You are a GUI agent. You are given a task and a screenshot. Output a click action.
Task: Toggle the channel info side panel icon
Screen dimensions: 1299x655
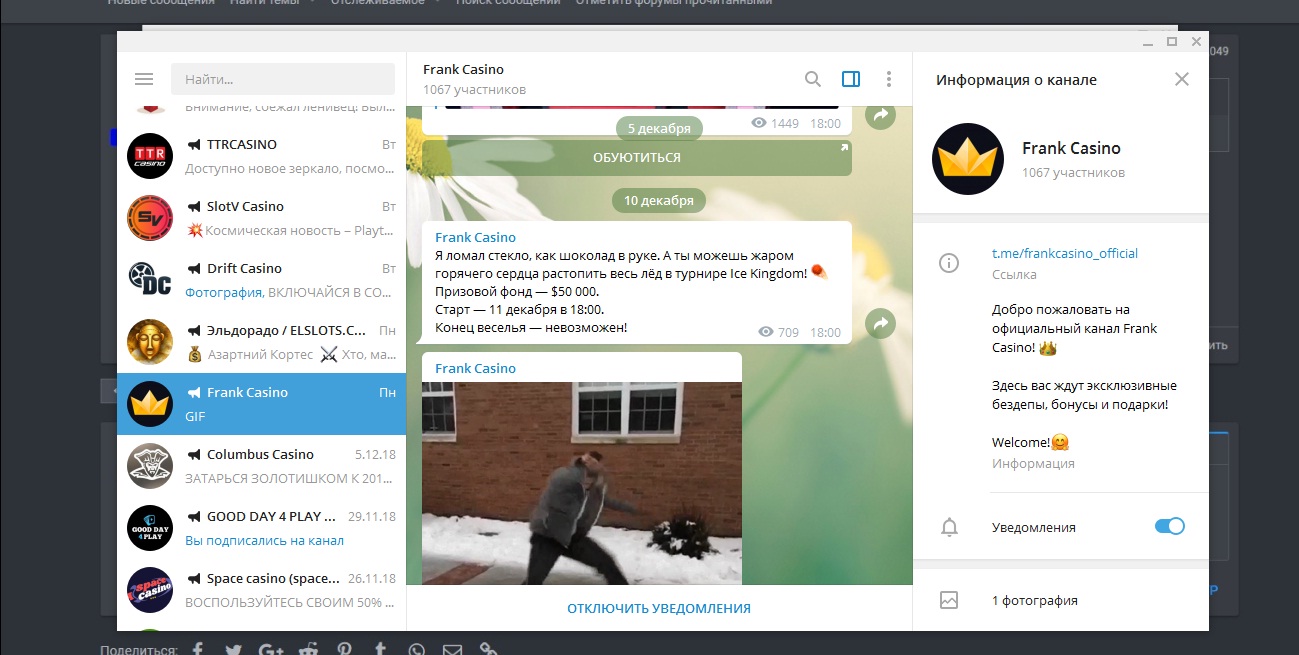click(851, 79)
